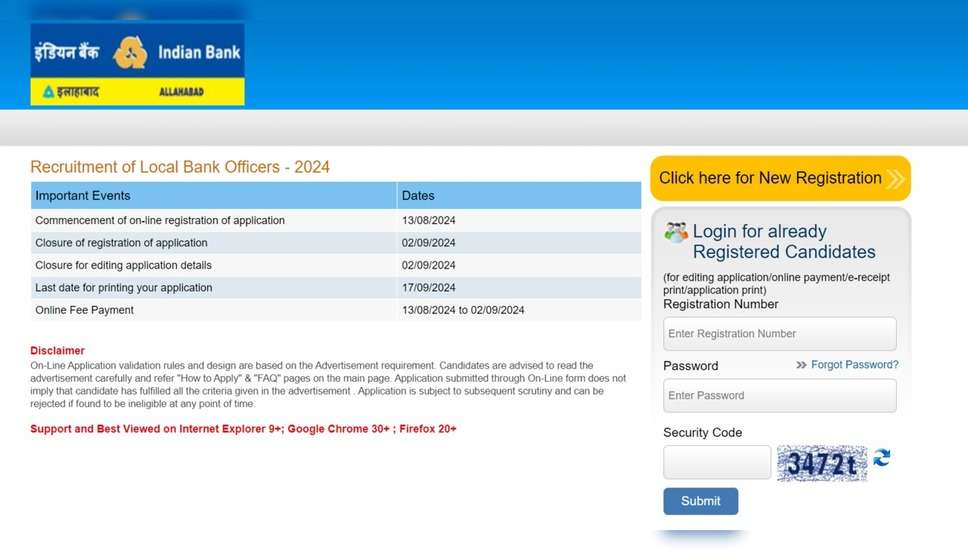The width and height of the screenshot is (968, 550).
Task: Focus the Registration Number field
Action: [779, 334]
